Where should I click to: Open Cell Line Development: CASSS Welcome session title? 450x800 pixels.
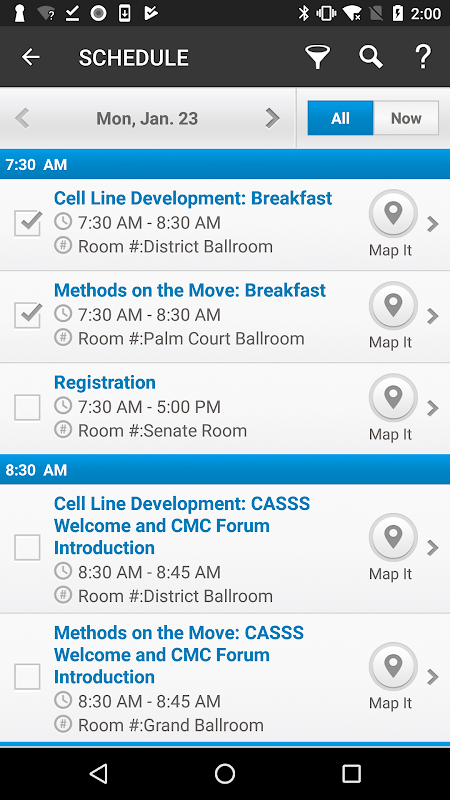[x=182, y=526]
